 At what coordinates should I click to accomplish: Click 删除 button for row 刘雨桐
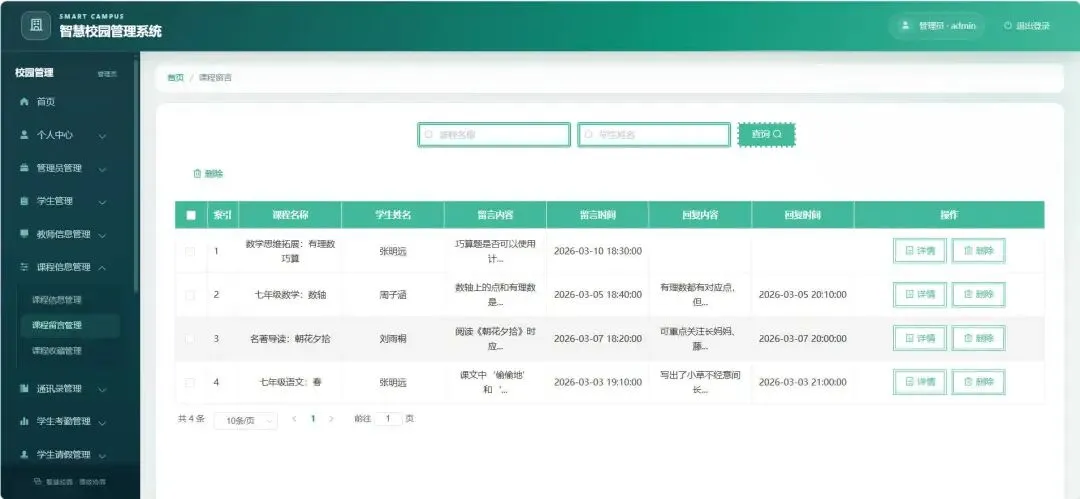pos(978,338)
